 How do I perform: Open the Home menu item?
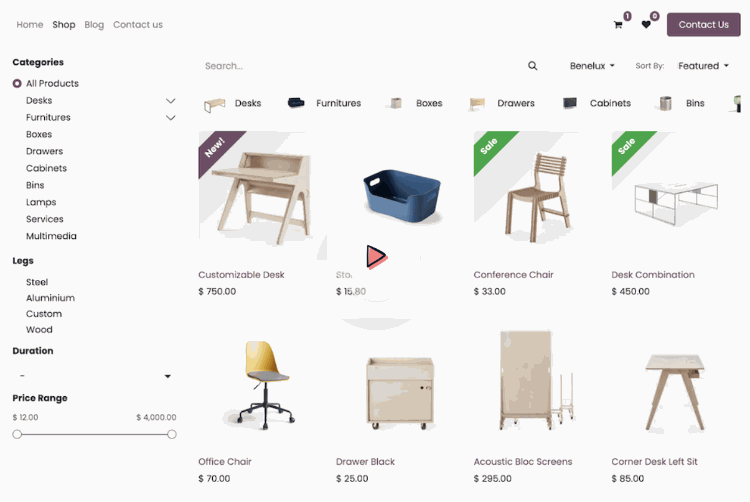30,25
